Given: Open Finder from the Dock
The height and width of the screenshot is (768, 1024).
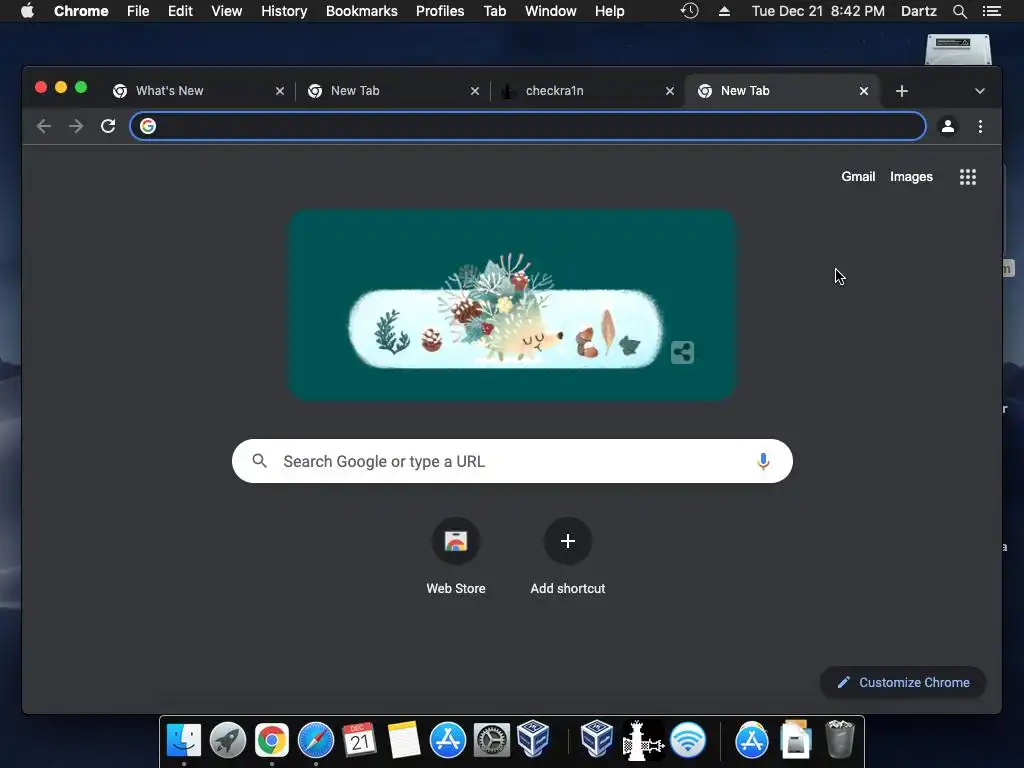Looking at the screenshot, I should [184, 739].
